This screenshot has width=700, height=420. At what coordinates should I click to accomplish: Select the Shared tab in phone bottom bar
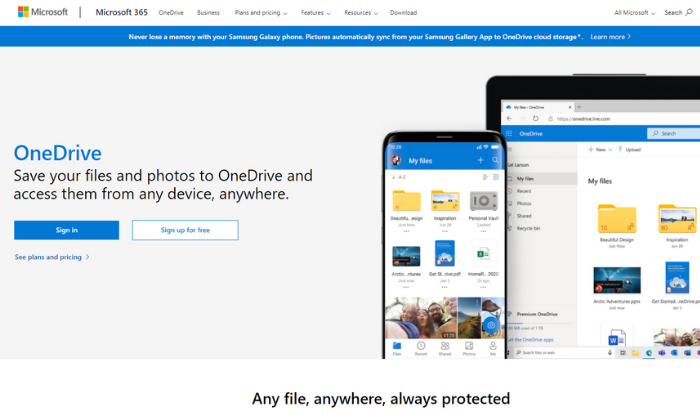click(x=445, y=348)
